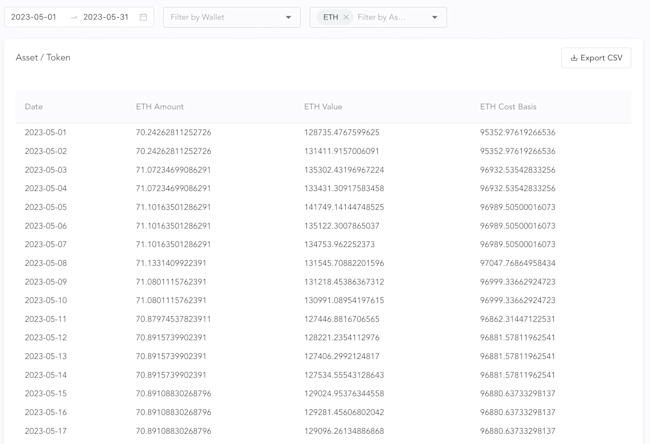Export the table as CSV
The height and width of the screenshot is (444, 650).
tap(596, 58)
